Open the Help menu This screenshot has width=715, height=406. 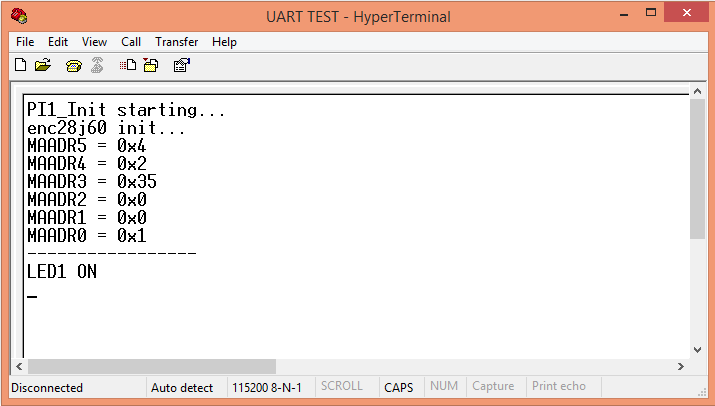[x=225, y=42]
